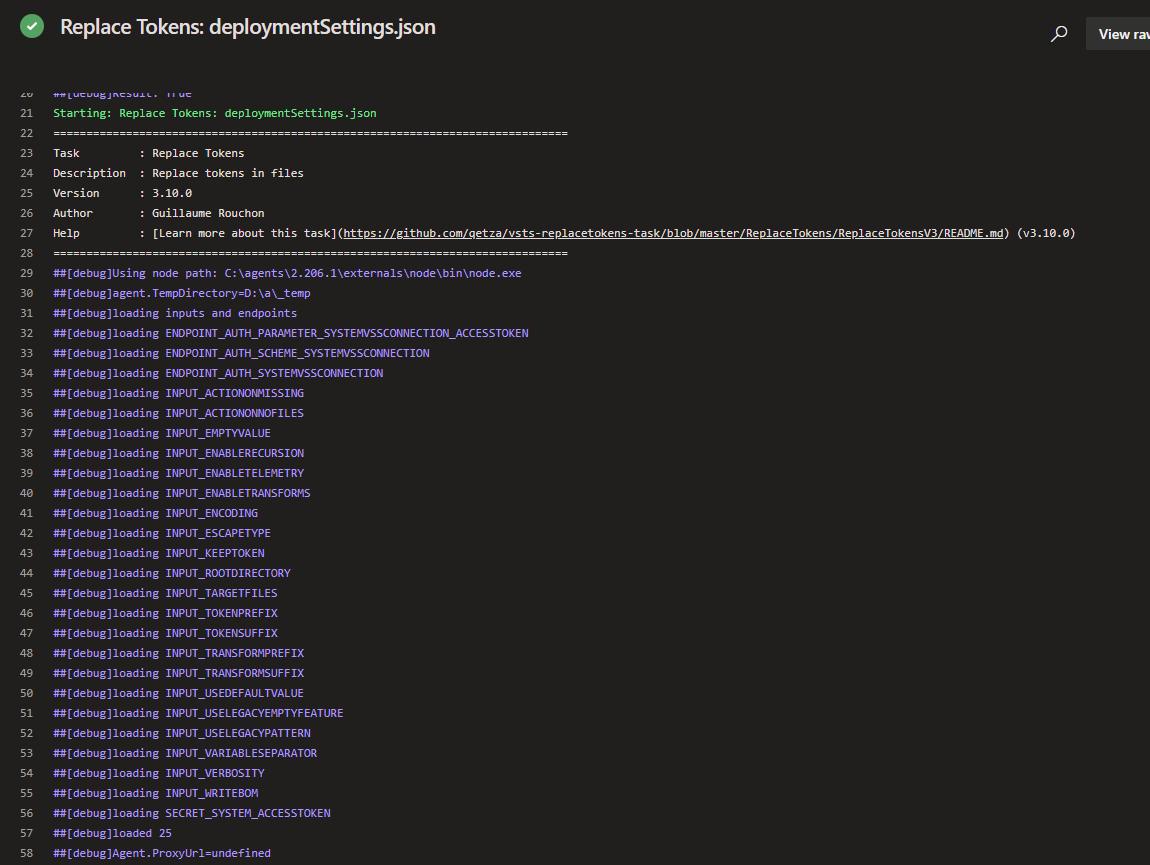
Task: Click line 30 showing agent.TempDirectory
Action: coord(180,292)
